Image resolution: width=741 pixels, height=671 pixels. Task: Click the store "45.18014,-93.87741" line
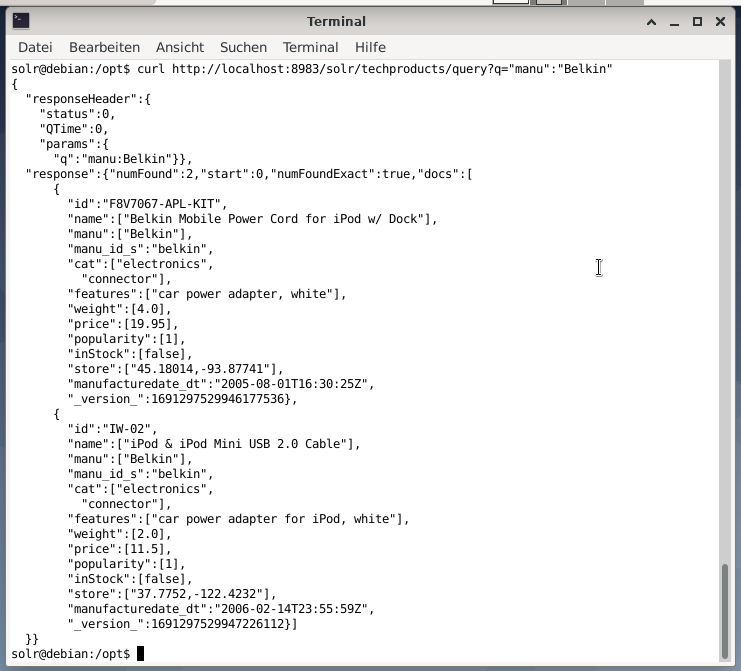(175, 369)
